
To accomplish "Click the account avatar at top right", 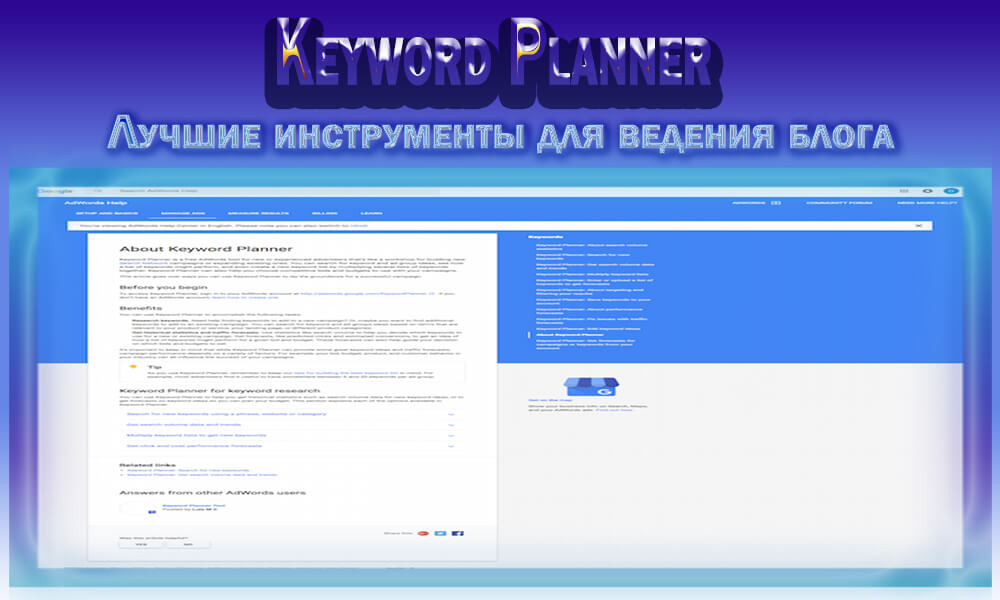I will point(951,191).
